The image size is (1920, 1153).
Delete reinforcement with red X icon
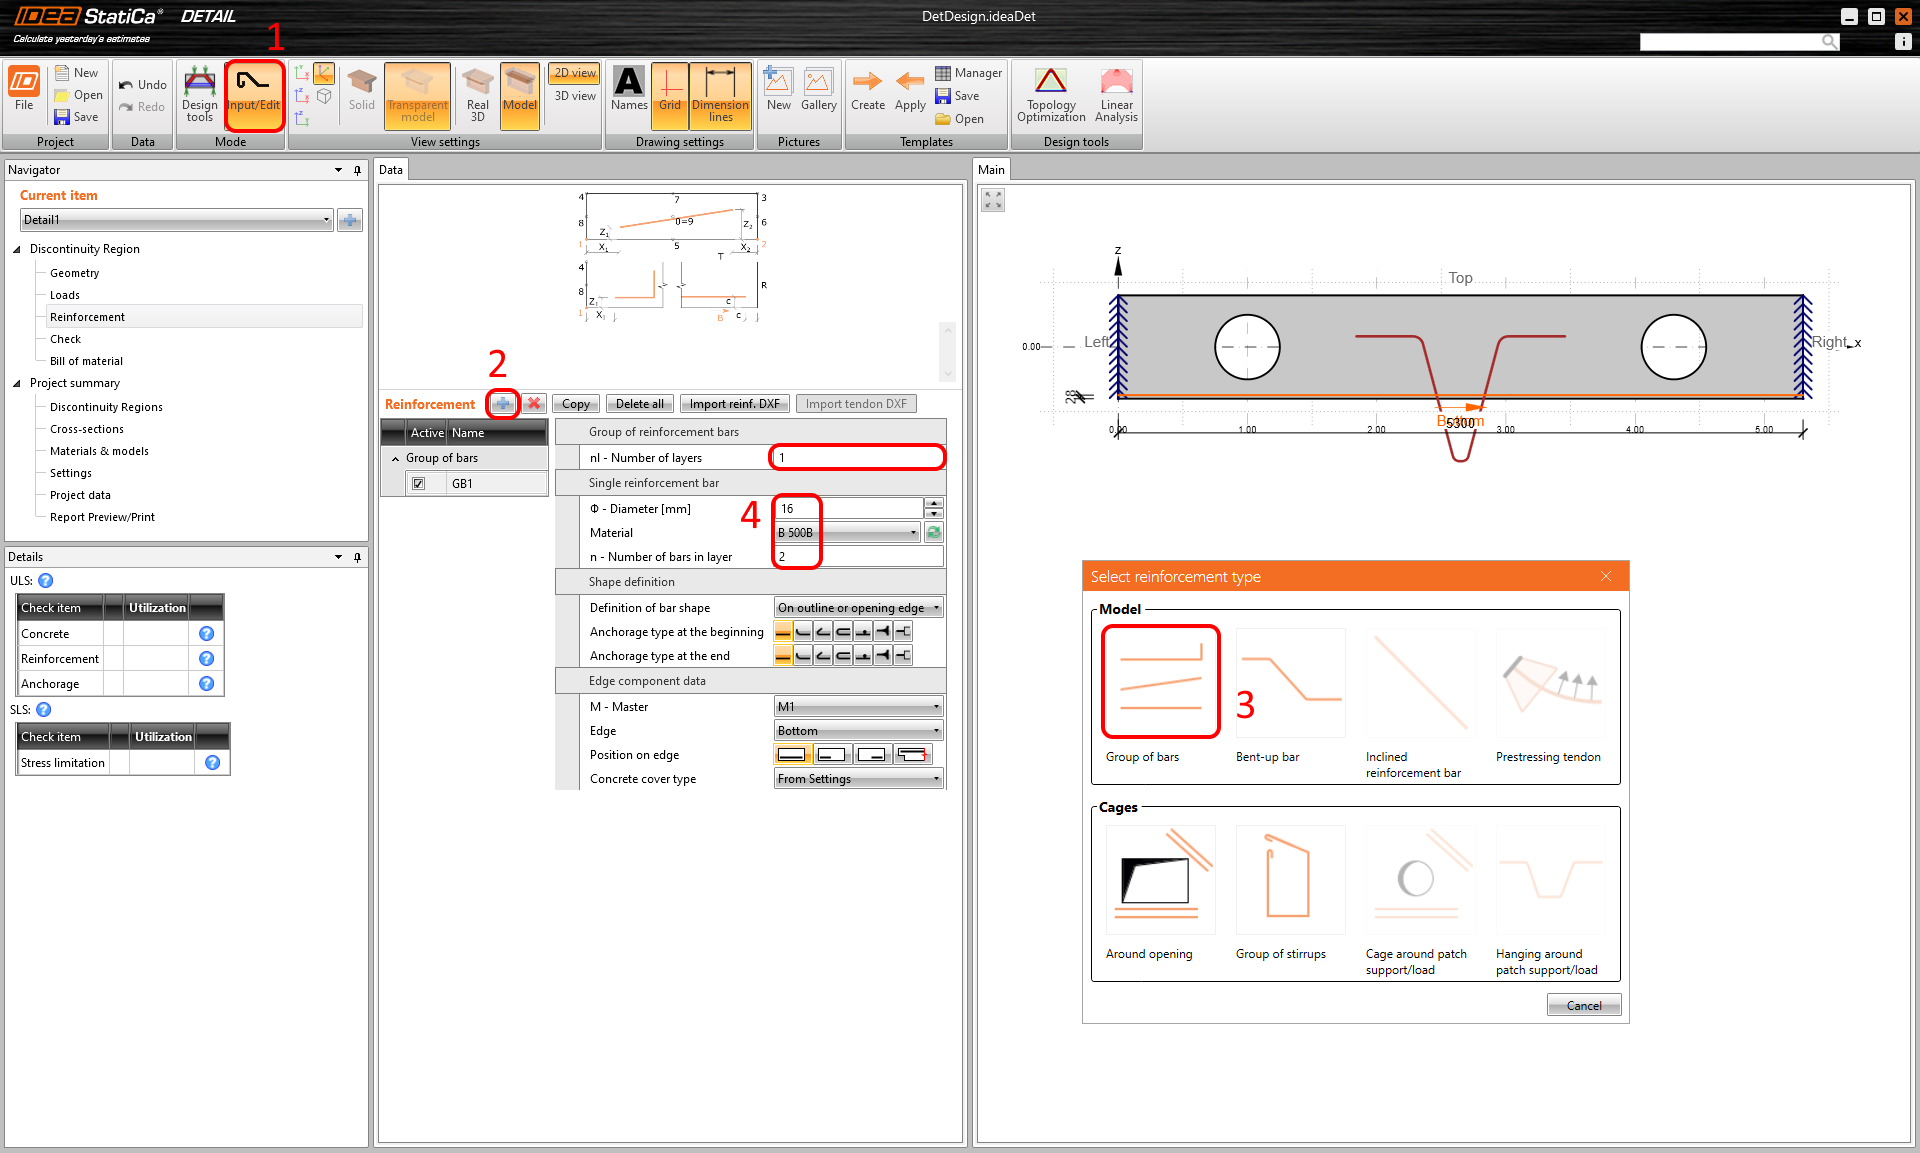coord(534,404)
